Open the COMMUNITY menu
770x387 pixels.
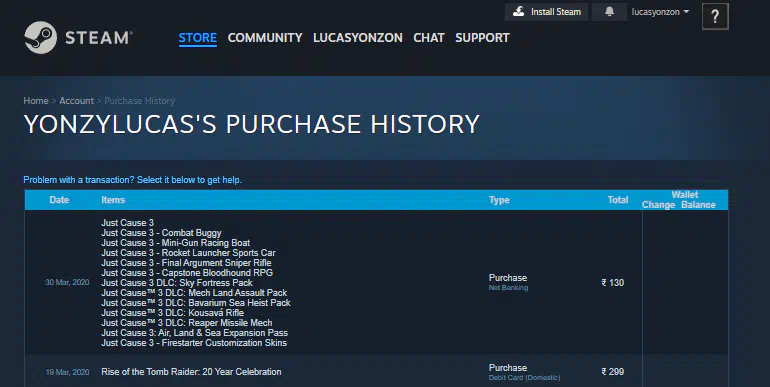click(x=265, y=38)
